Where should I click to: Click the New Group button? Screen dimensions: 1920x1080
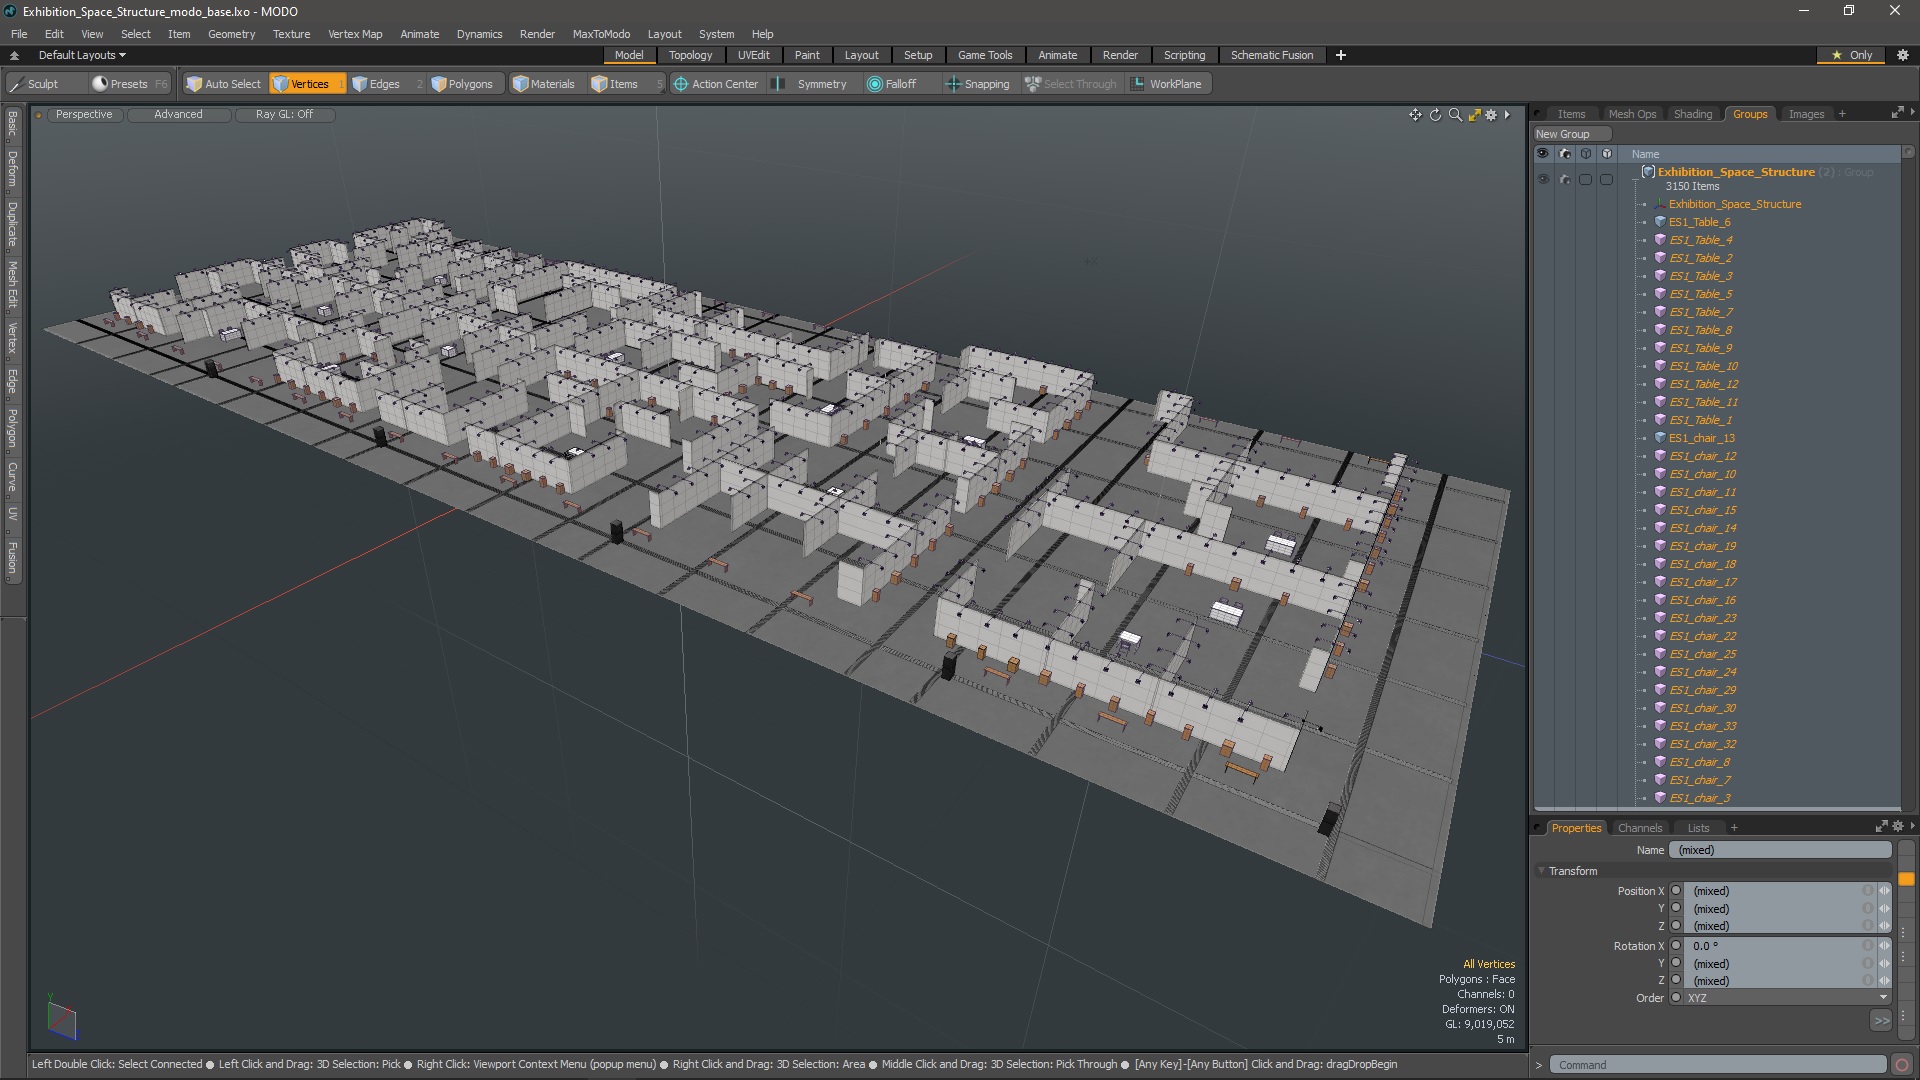[x=1571, y=134]
